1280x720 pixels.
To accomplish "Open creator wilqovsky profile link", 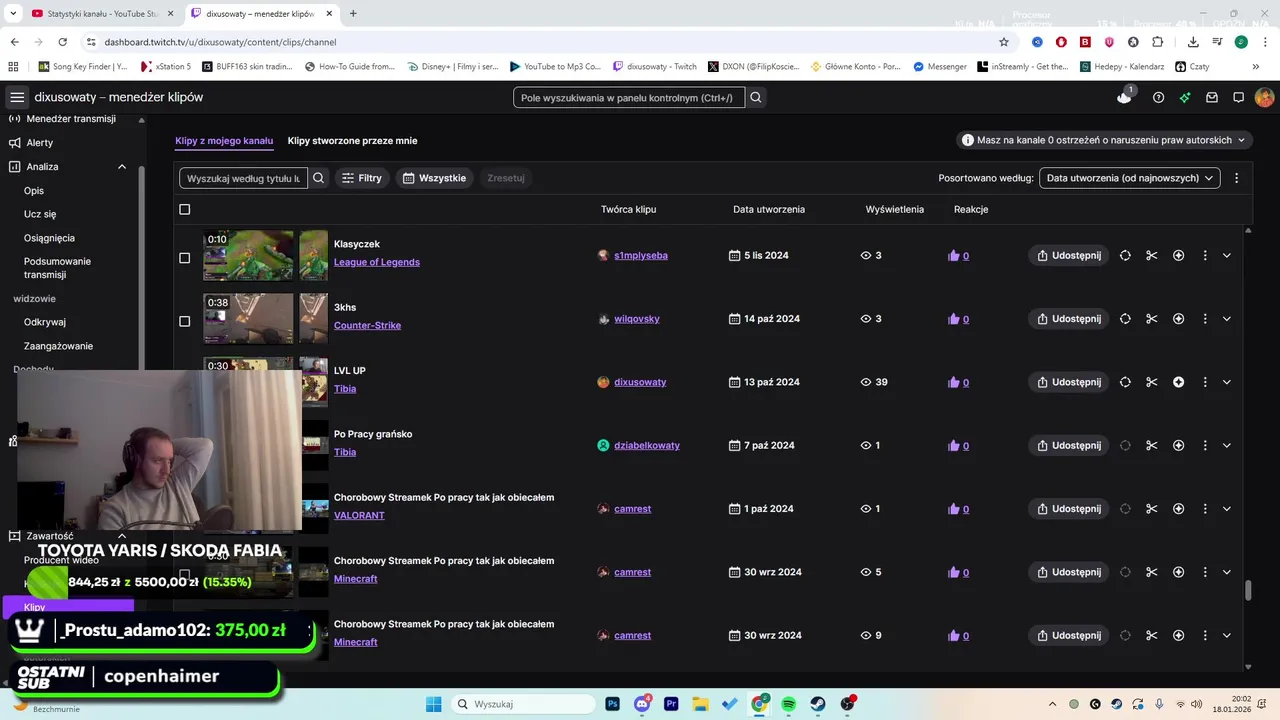I will point(637,319).
